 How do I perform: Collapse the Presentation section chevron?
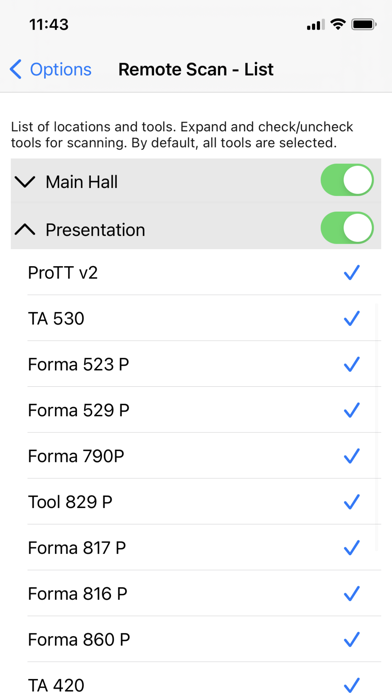(x=25, y=229)
